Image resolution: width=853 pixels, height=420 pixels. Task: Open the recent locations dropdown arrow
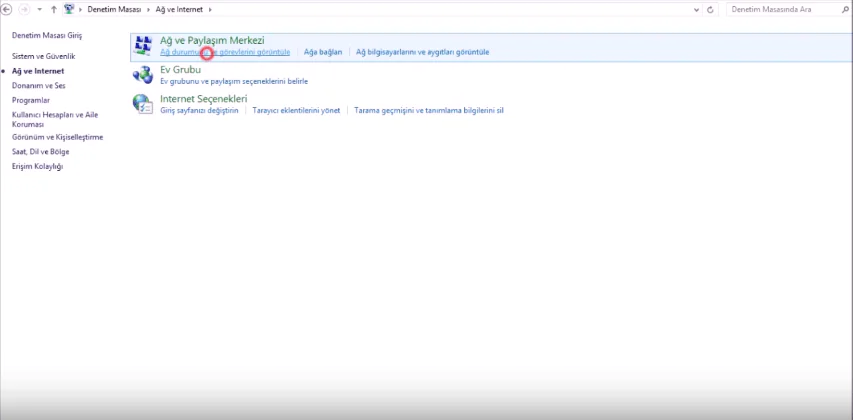[39, 9]
